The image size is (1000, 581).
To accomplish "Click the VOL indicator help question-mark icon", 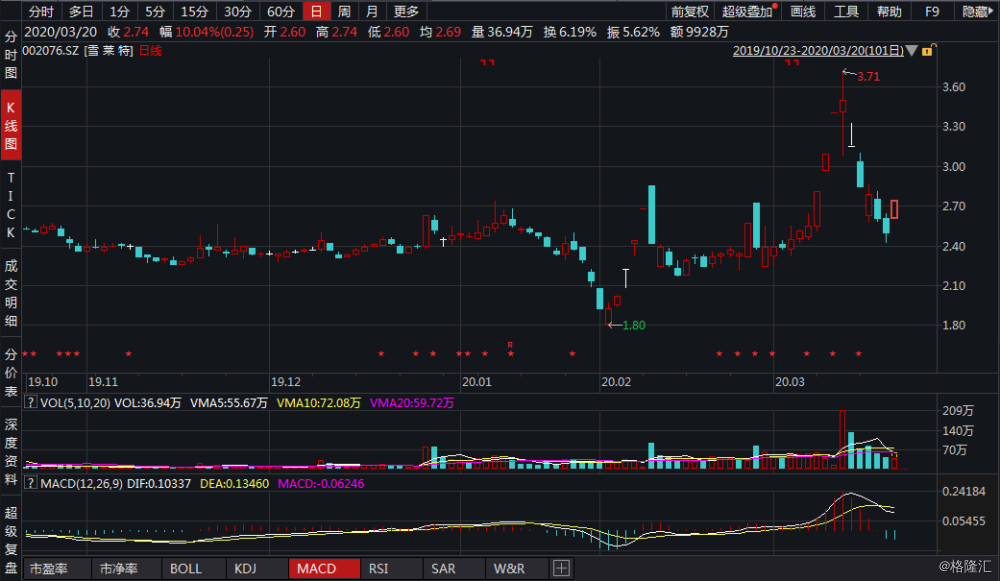I will (x=31, y=403).
